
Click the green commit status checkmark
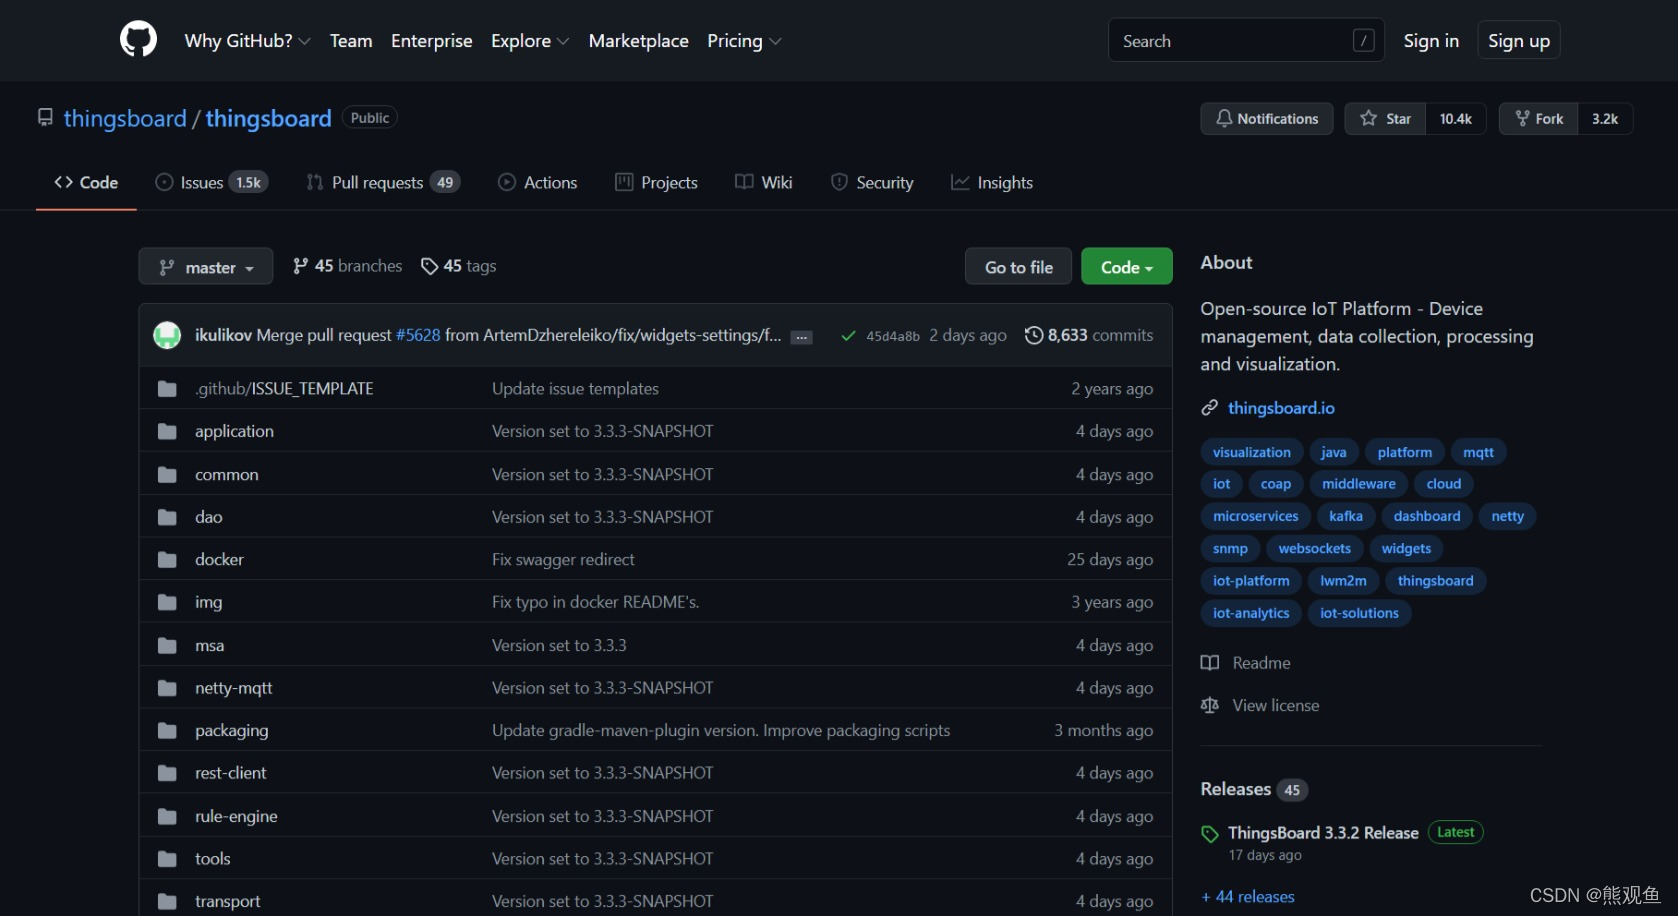tap(848, 336)
